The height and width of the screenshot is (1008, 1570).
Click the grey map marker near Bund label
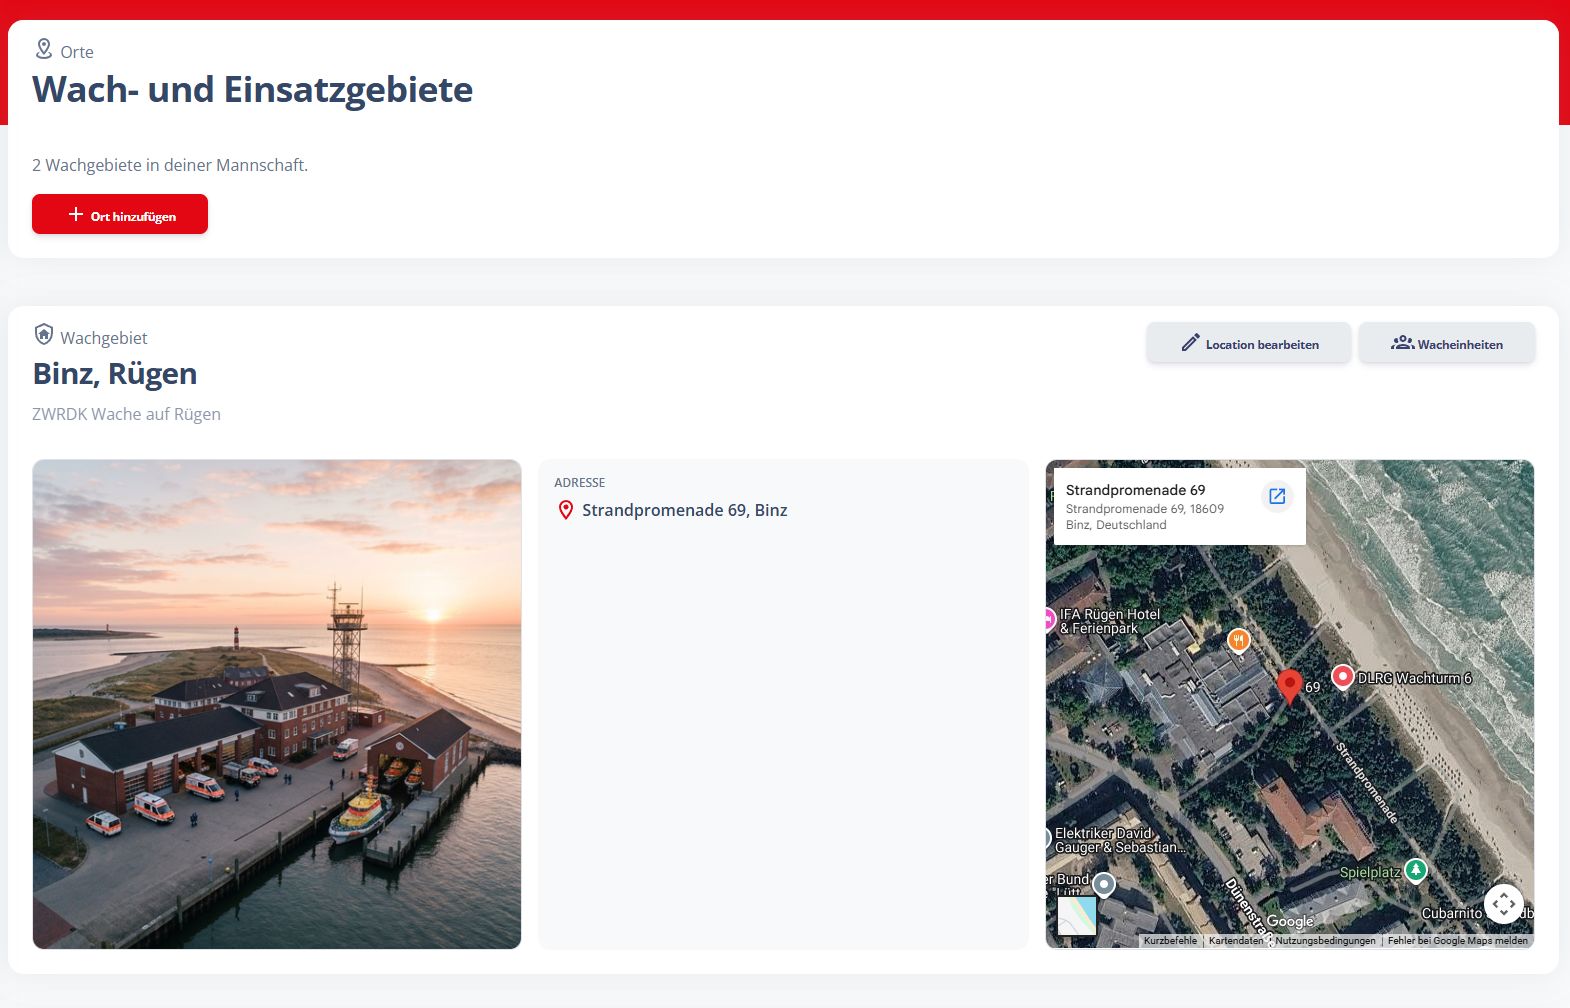coord(1104,884)
